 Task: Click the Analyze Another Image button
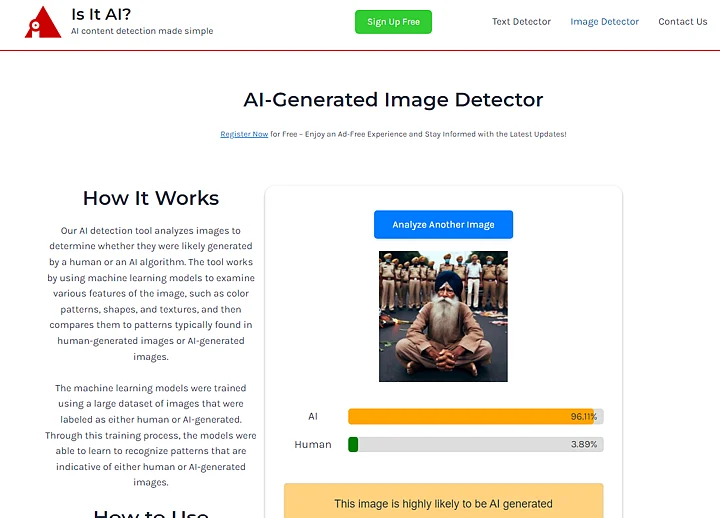pos(443,225)
